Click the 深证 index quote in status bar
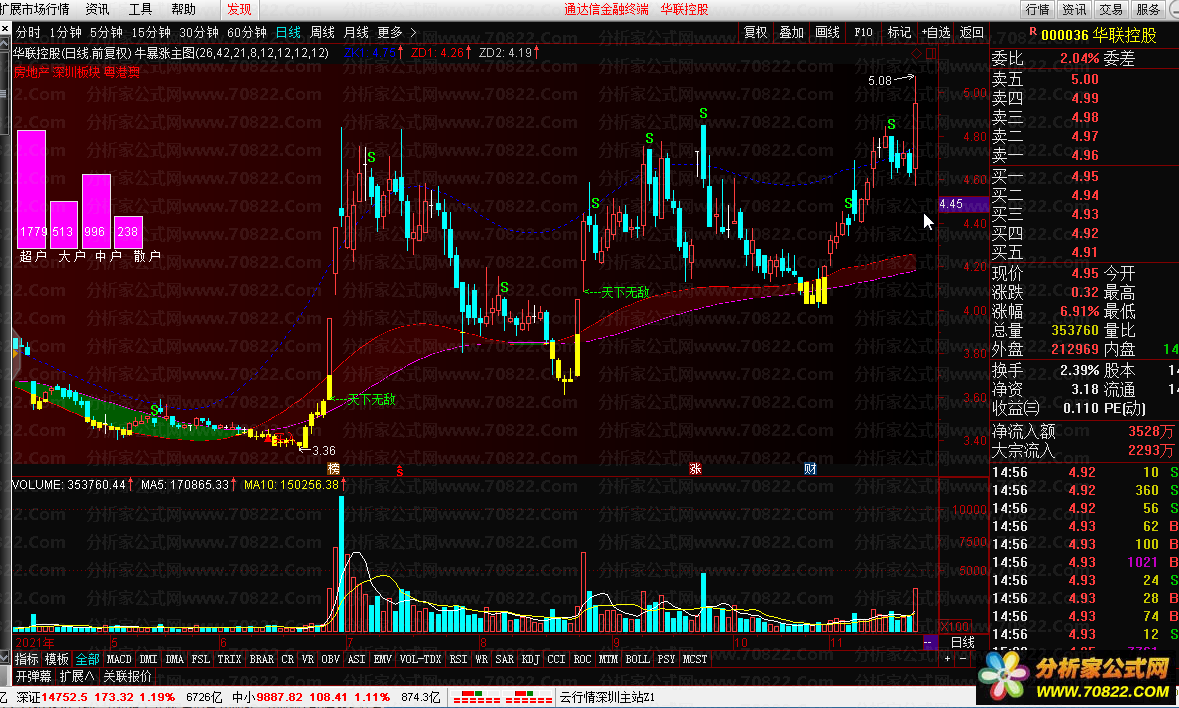 coord(95,697)
